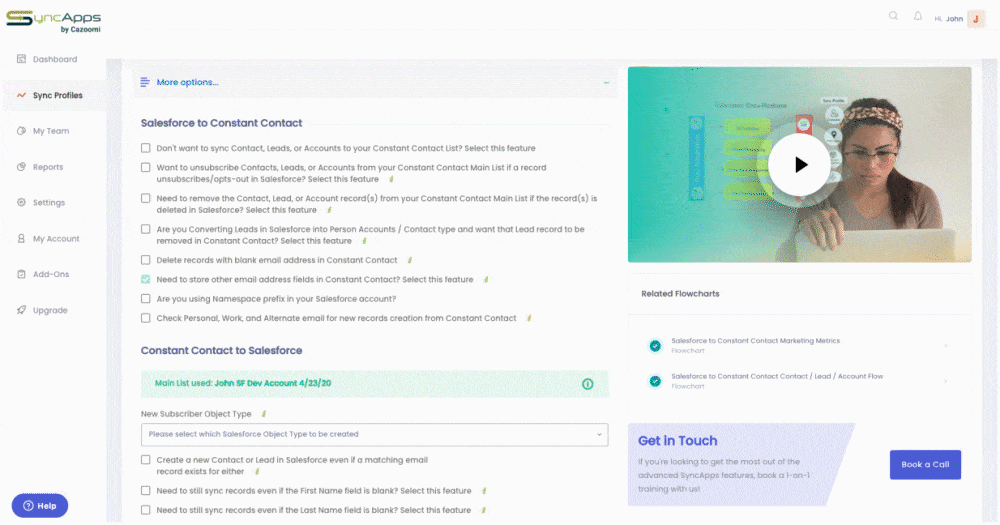Click the Sync Profiles chart icon
The width and height of the screenshot is (1000, 525).
click(x=21, y=95)
